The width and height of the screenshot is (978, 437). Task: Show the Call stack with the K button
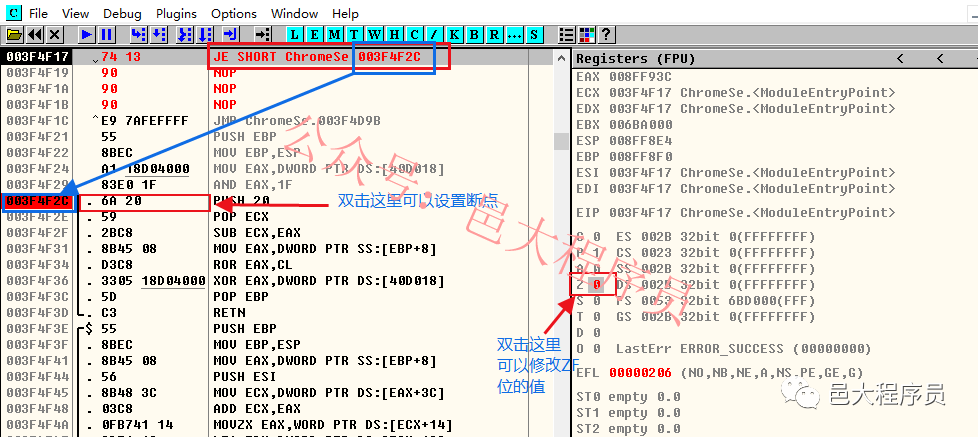[454, 34]
